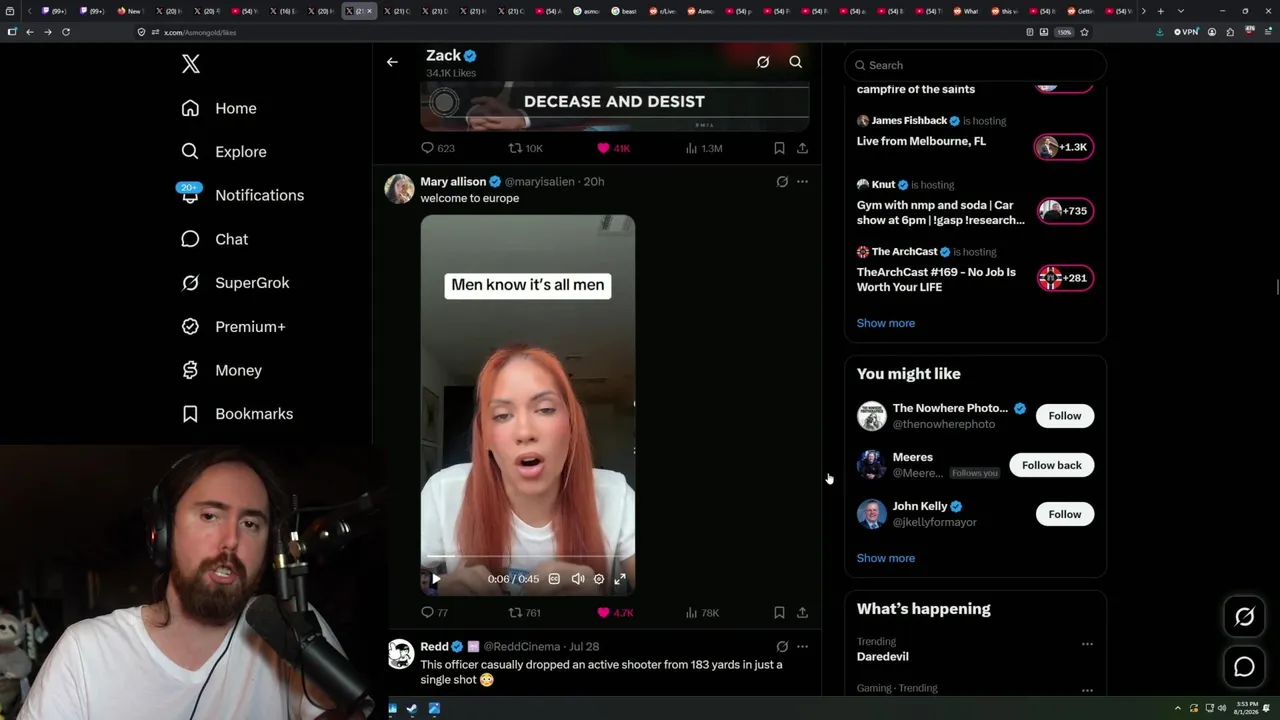Open Mary allison's profile picture
This screenshot has height=720, width=1280.
click(399, 189)
